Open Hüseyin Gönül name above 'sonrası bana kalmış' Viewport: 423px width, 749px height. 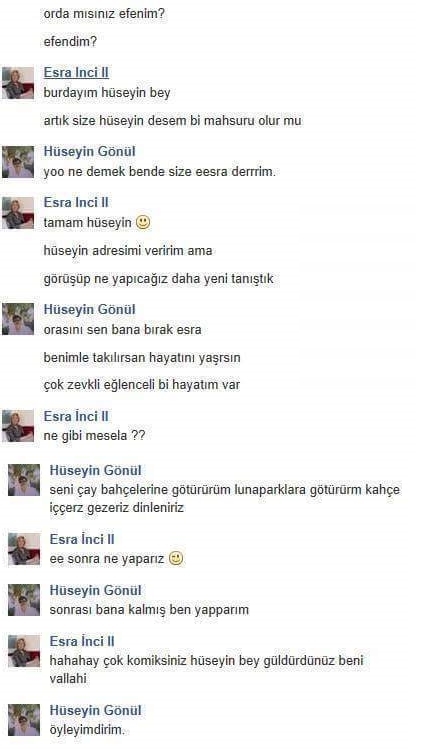pyautogui.click(x=95, y=590)
